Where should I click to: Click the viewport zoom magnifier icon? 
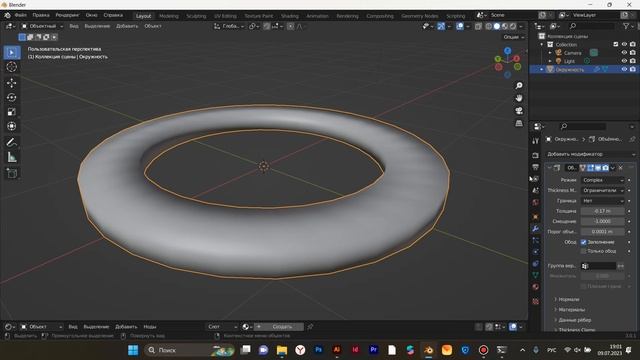coord(519,86)
